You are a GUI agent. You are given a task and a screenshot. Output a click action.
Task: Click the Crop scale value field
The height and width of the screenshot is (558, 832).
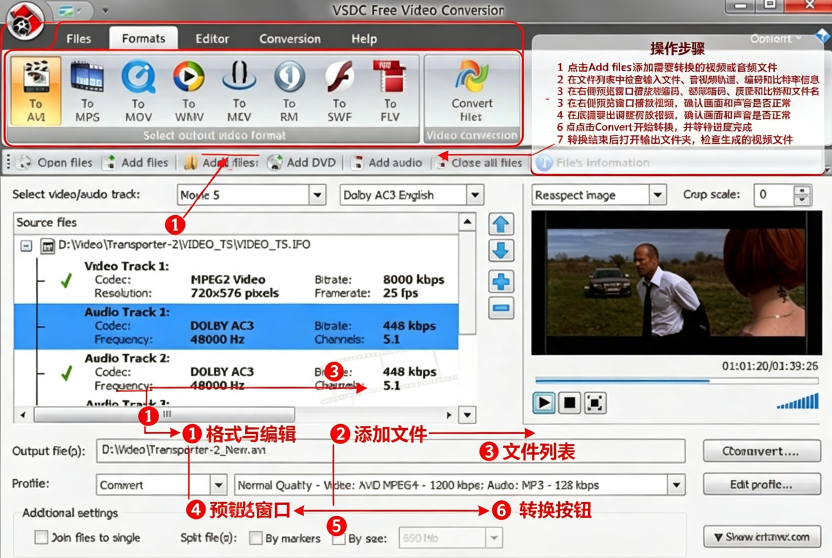coord(774,195)
